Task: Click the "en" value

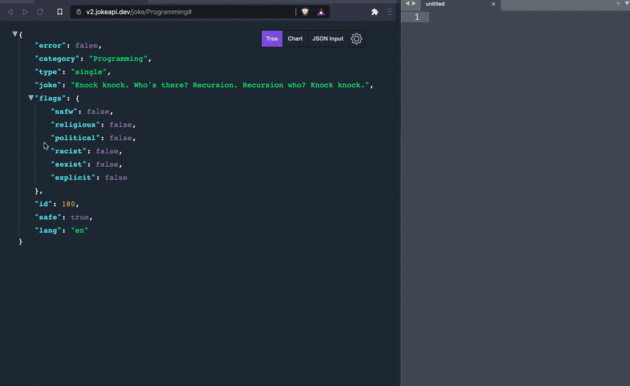Action: [80, 231]
